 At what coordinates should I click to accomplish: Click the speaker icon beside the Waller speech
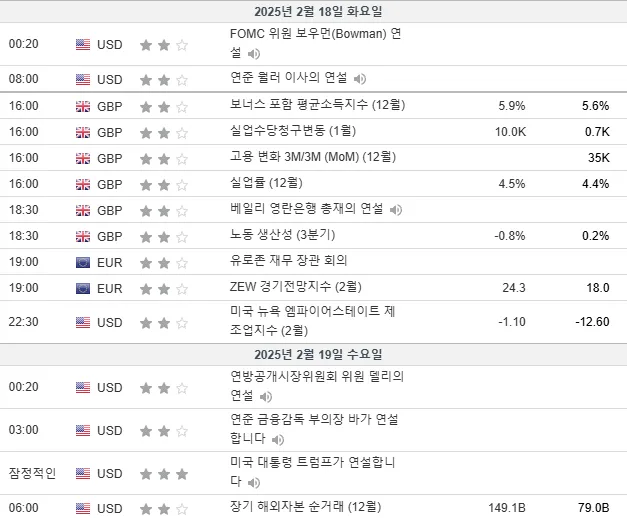(x=359, y=79)
